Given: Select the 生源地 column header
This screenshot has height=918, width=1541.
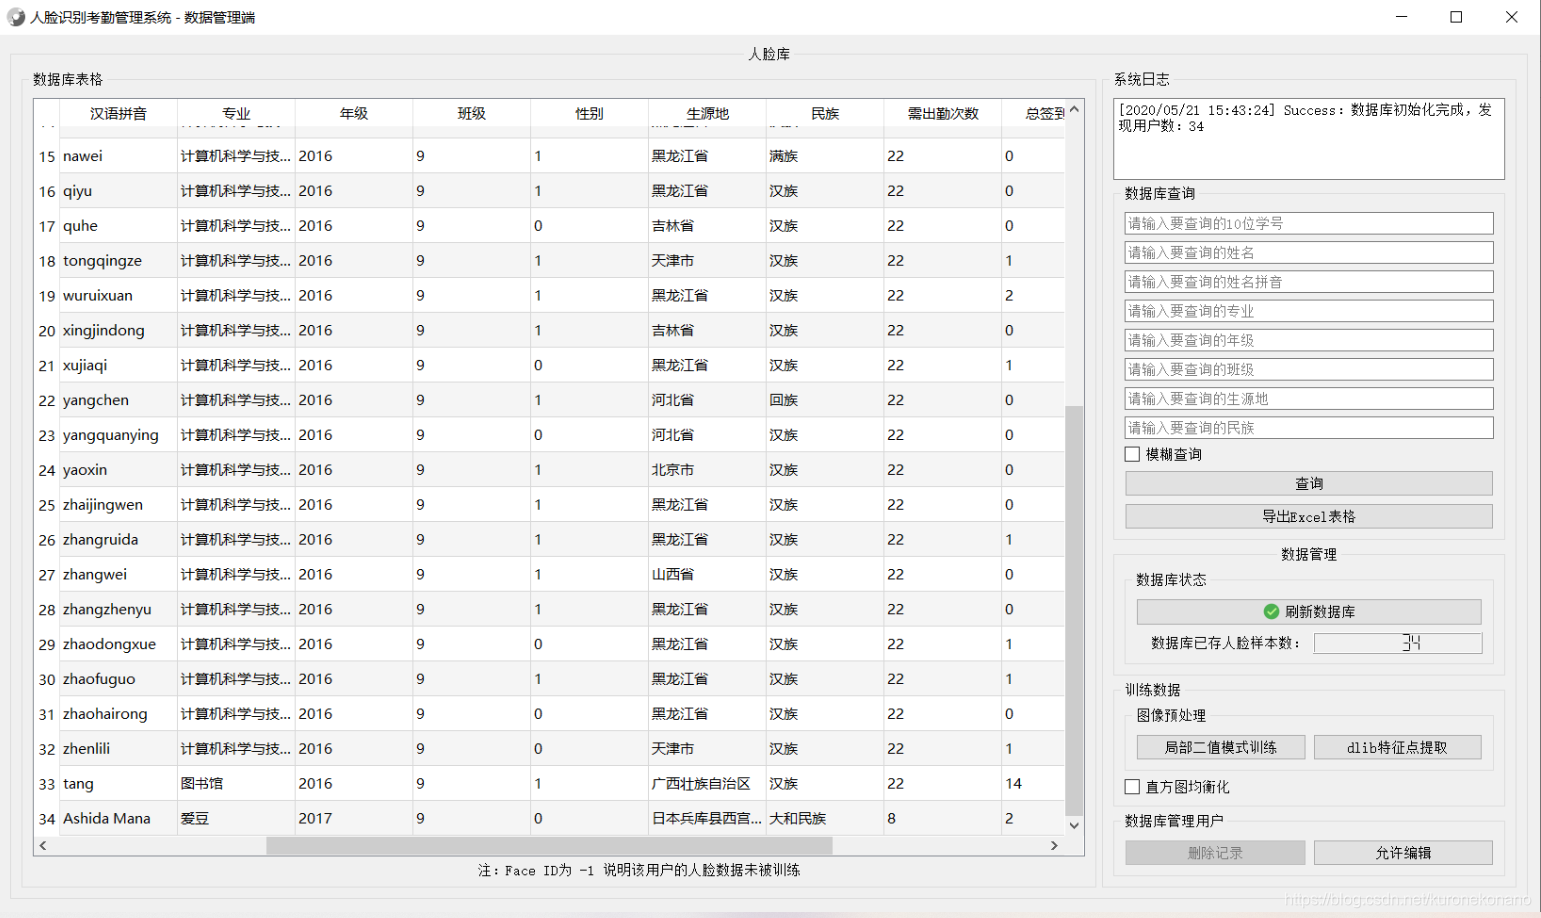Looking at the screenshot, I should point(707,113).
